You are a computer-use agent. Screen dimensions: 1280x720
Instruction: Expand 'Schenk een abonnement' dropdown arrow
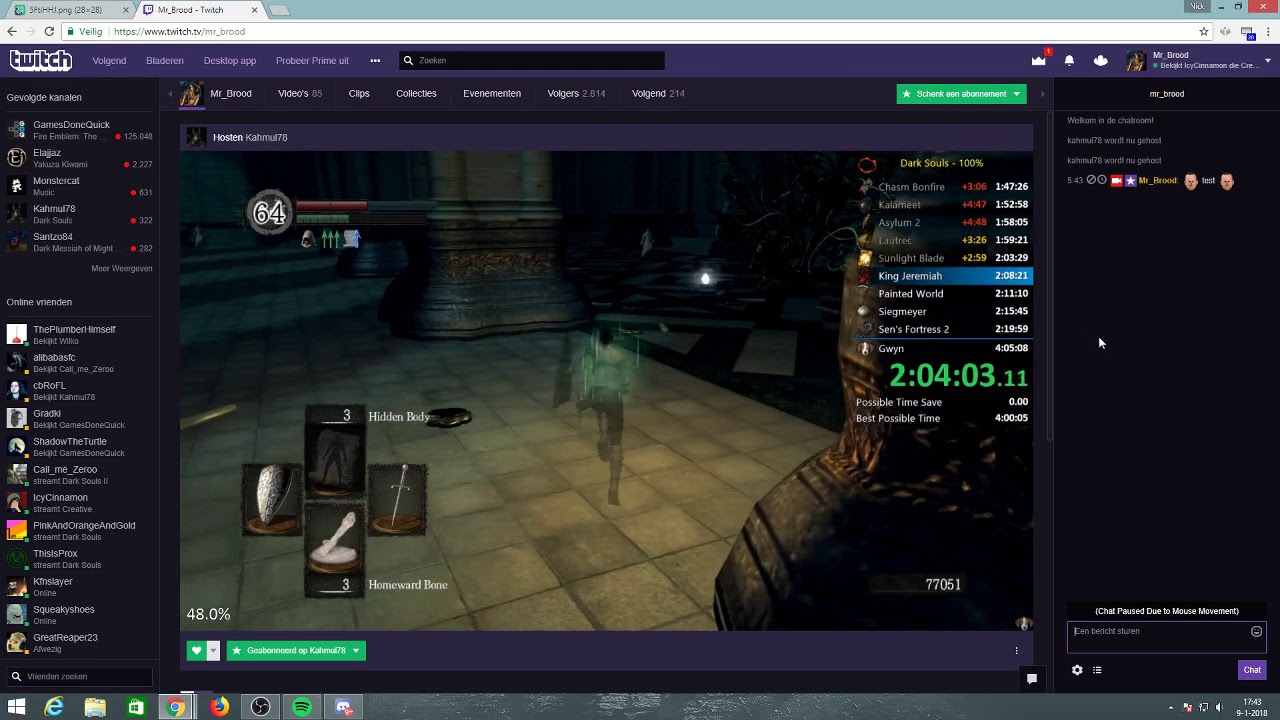[x=1016, y=94]
